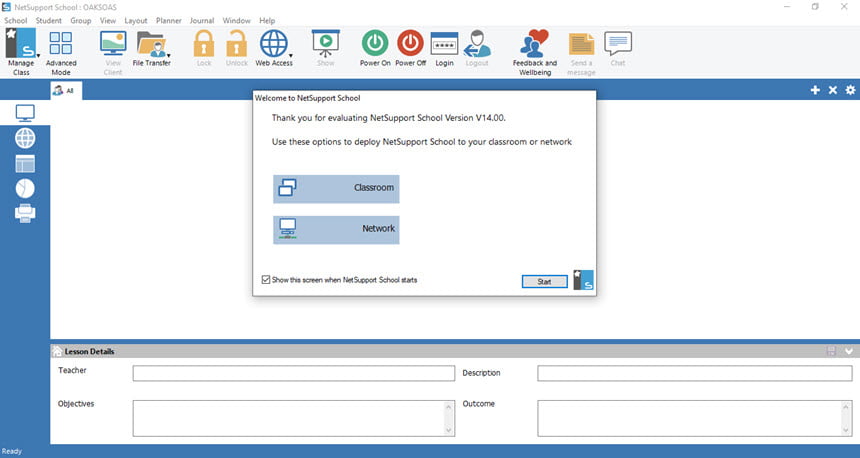
Task: Select the application window view in sidebar
Action: [25, 163]
